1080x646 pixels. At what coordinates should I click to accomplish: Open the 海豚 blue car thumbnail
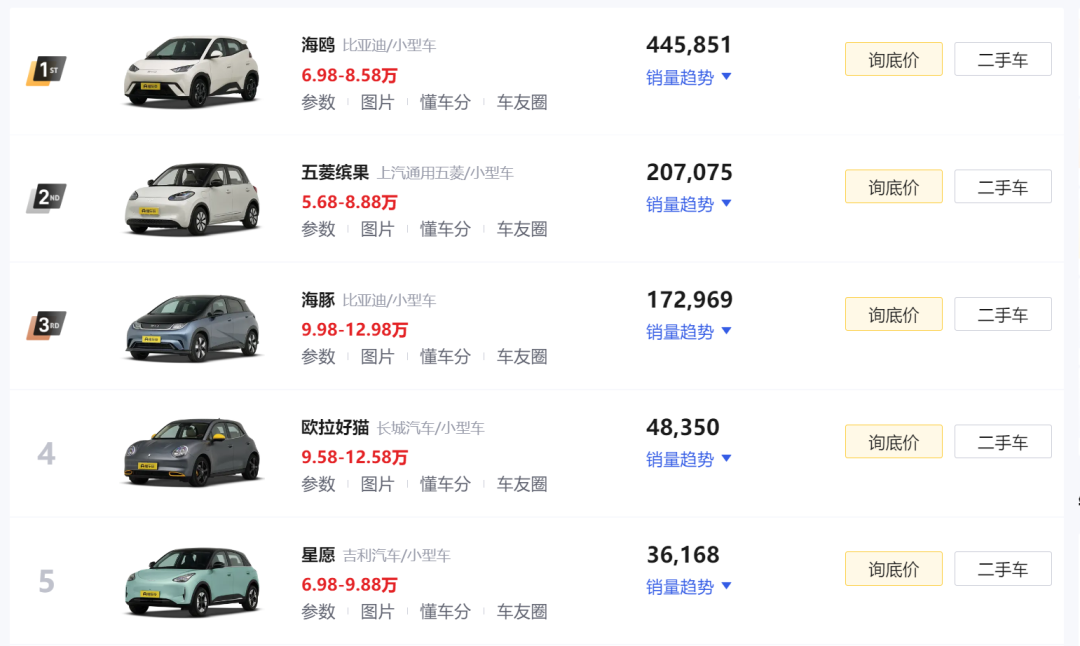[192, 327]
